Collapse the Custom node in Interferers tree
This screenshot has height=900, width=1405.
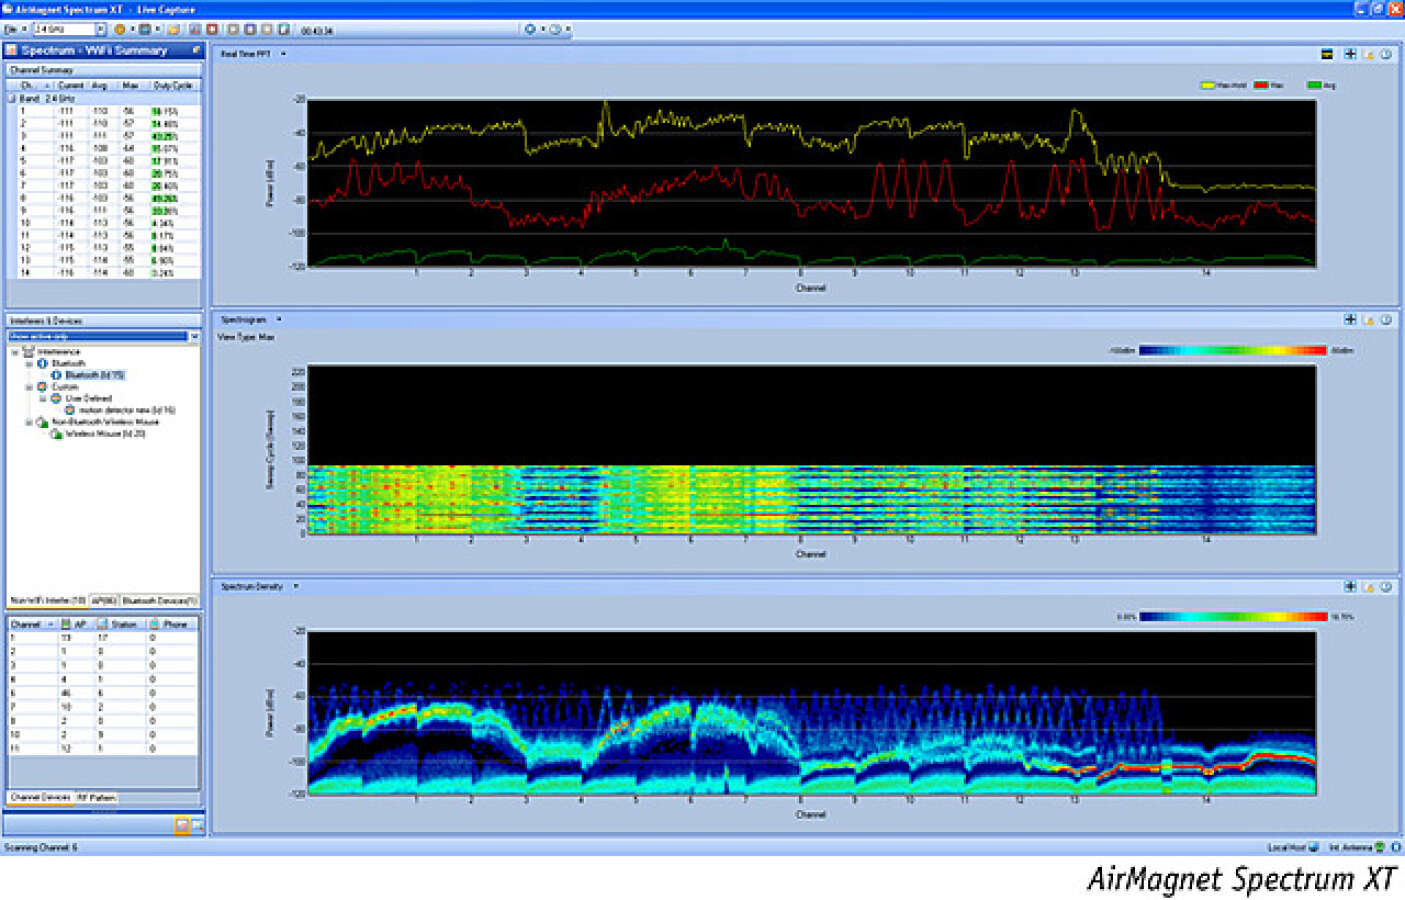pos(29,387)
